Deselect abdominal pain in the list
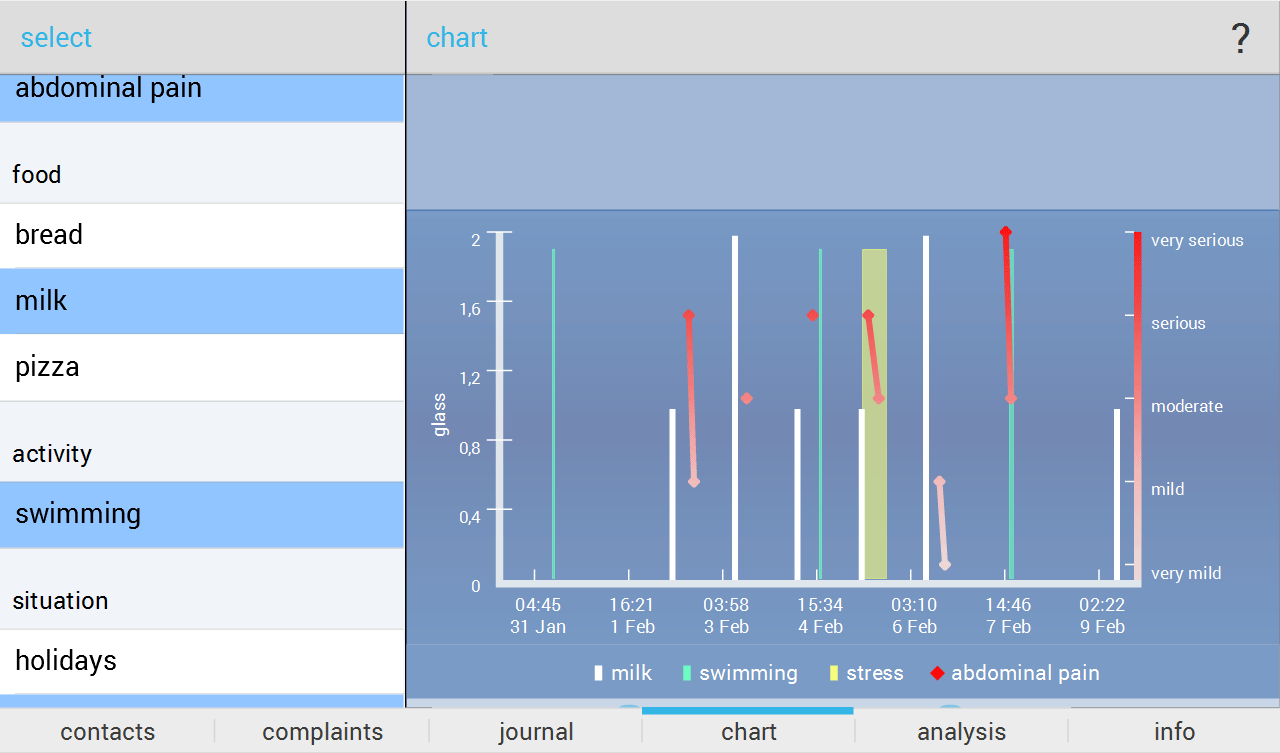This screenshot has height=753, width=1280. [202, 98]
